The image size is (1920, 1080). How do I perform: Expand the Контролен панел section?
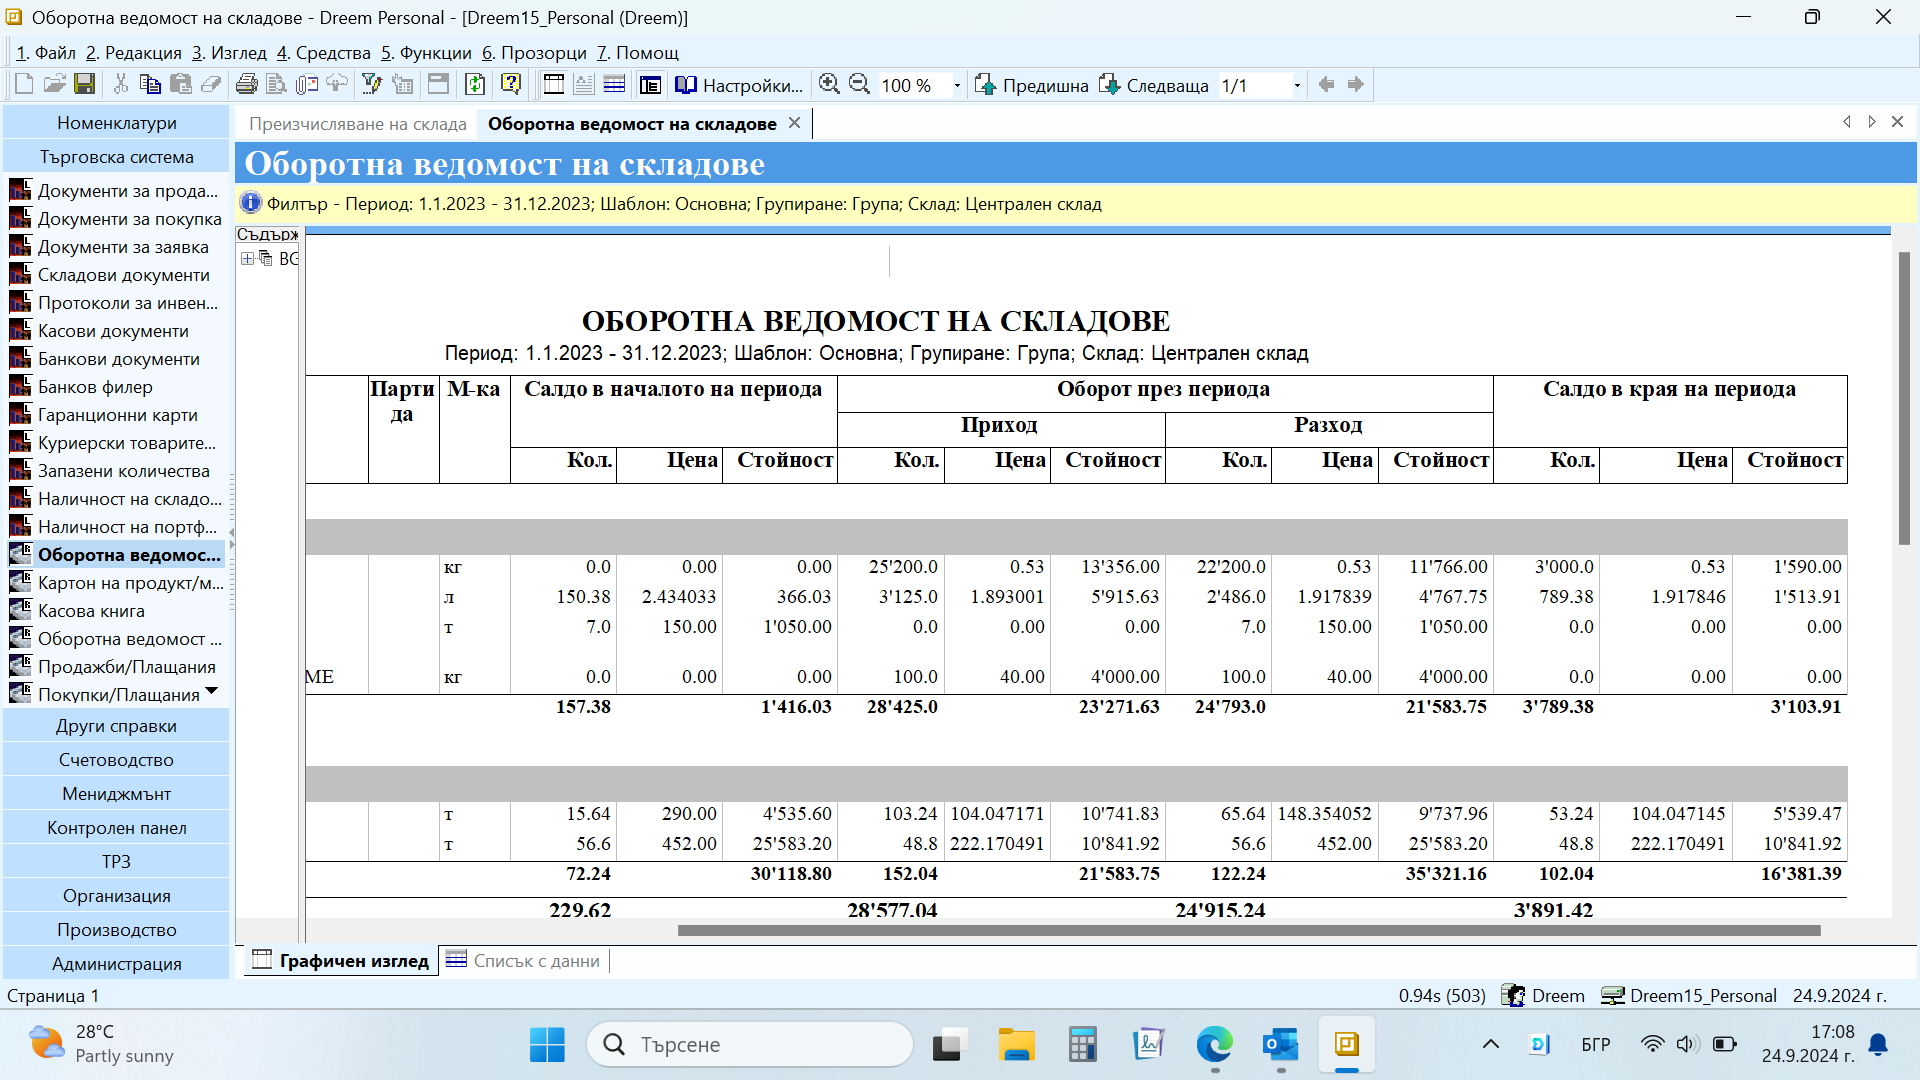point(117,828)
